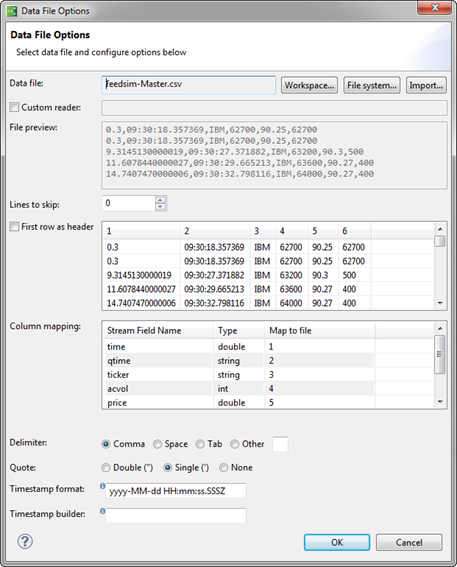This screenshot has width=457, height=567.
Task: Check First row as header
Action: tap(14, 226)
